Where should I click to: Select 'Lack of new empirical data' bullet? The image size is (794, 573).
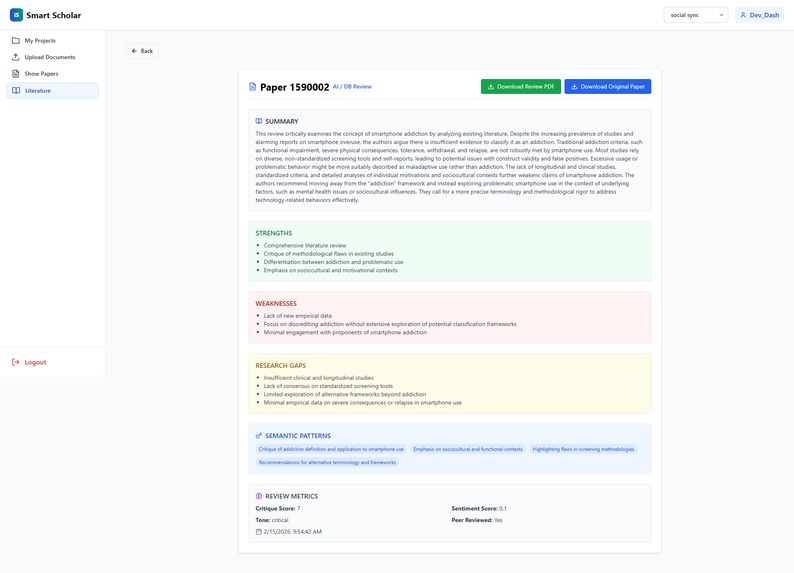click(x=298, y=316)
